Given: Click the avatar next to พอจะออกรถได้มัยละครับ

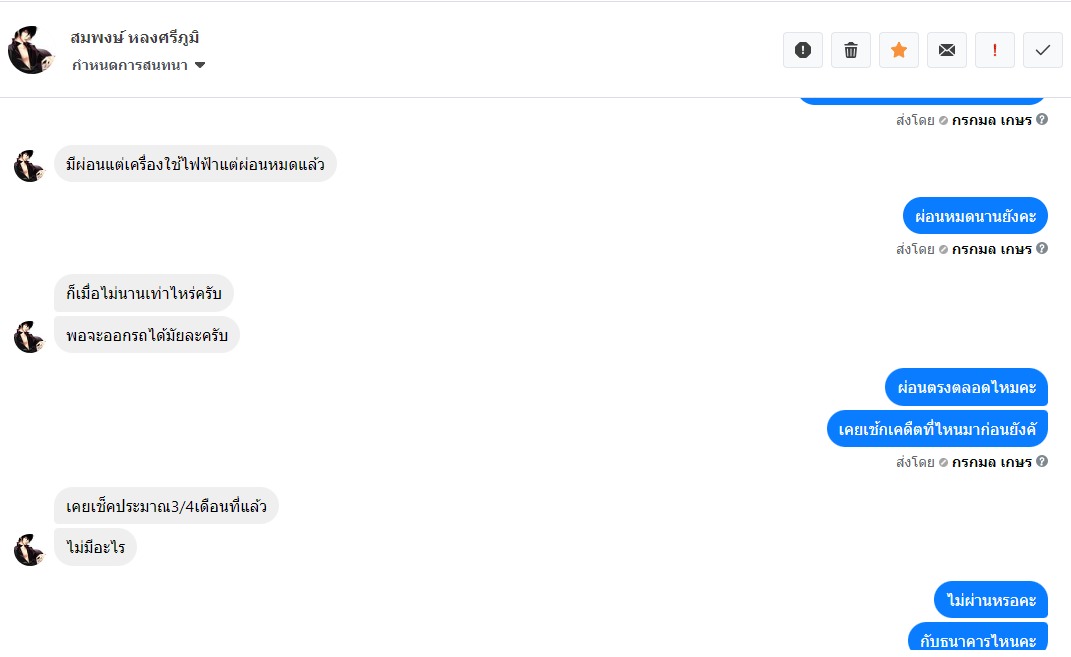Looking at the screenshot, I should pos(29,336).
